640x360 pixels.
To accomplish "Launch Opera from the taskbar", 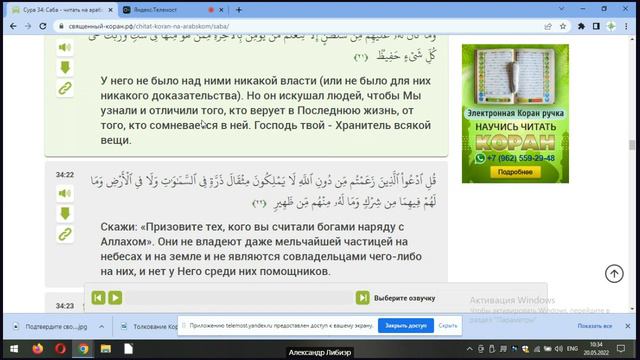I will [60, 349].
